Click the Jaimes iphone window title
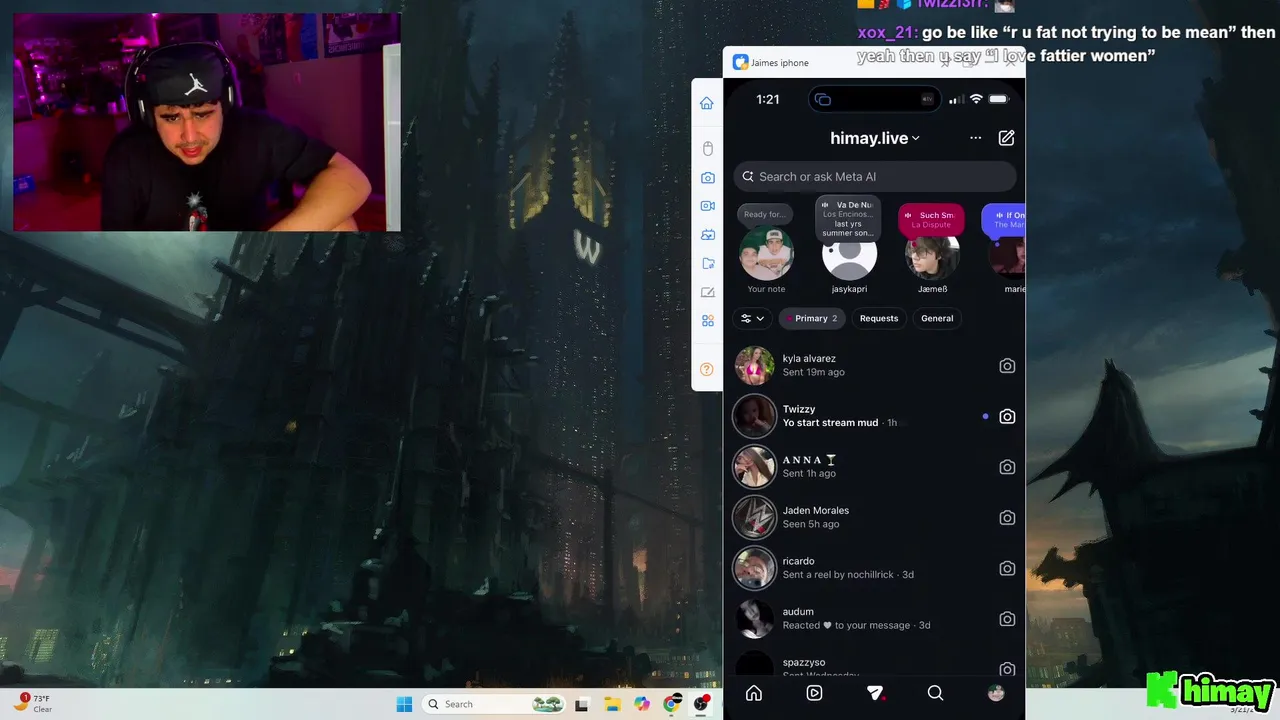Viewport: 1280px width, 720px height. tap(779, 63)
